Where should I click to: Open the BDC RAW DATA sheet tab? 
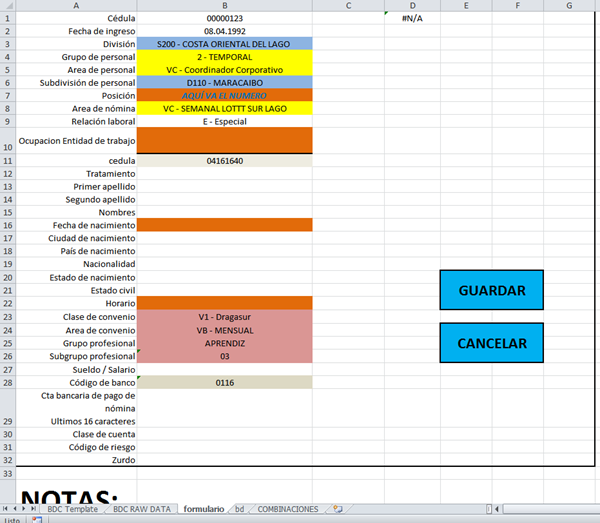coord(142,509)
